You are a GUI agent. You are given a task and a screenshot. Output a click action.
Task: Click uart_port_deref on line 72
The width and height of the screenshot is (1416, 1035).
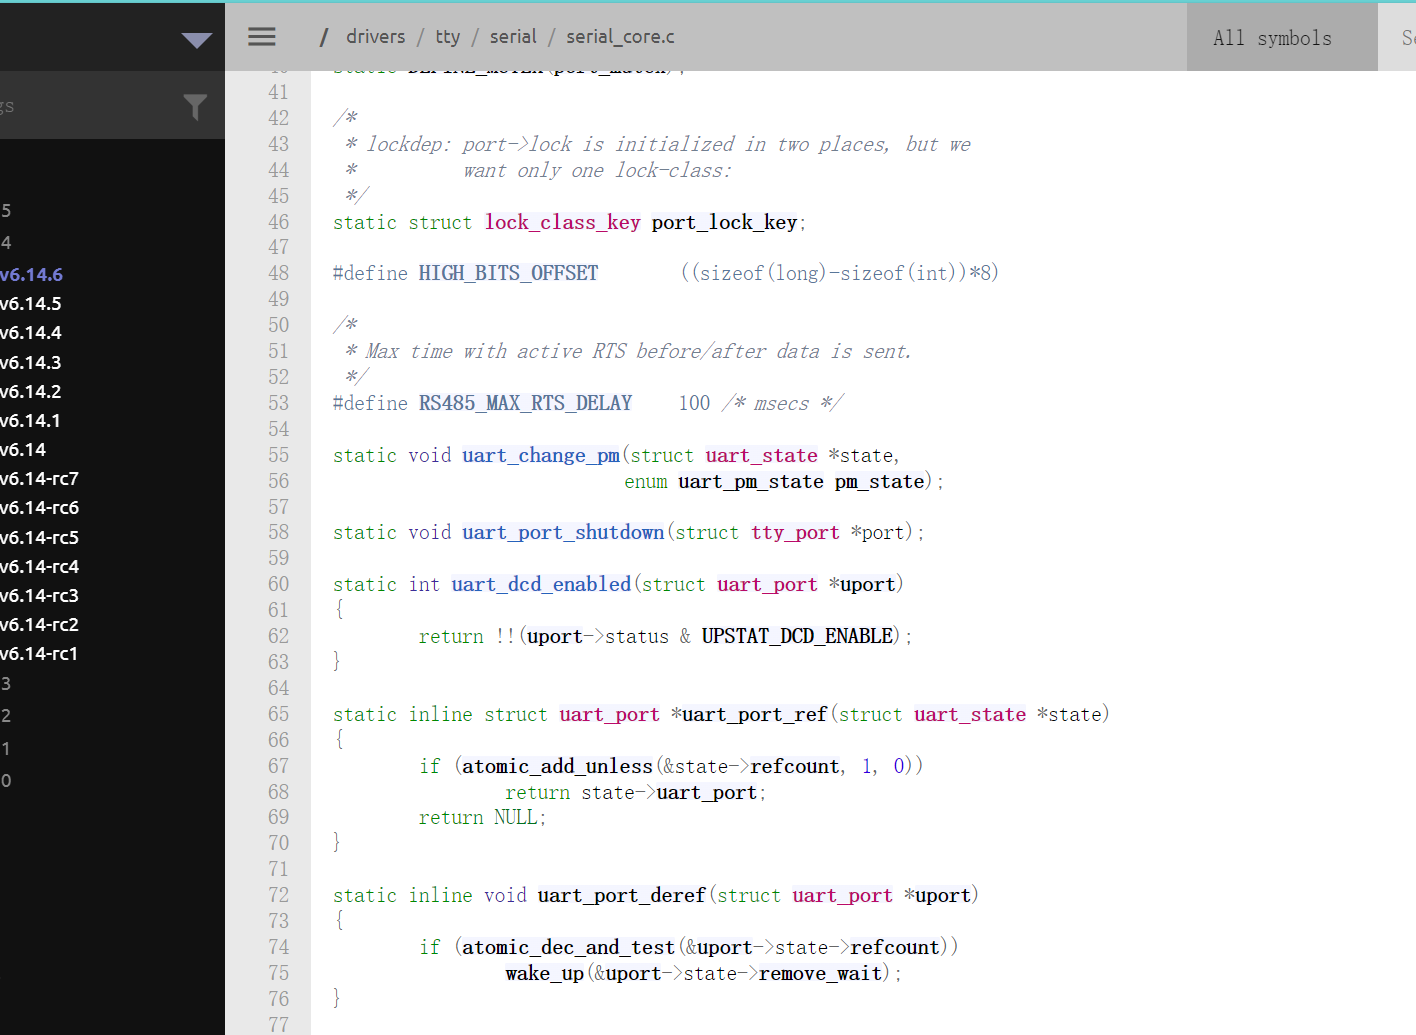pyautogui.click(x=622, y=895)
